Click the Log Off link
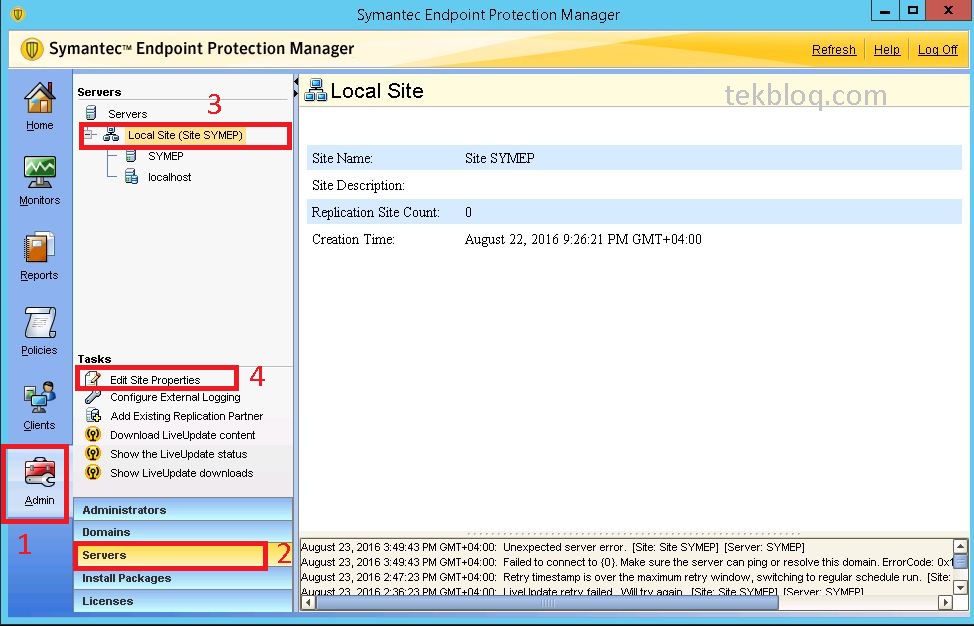974x626 pixels. [937, 50]
